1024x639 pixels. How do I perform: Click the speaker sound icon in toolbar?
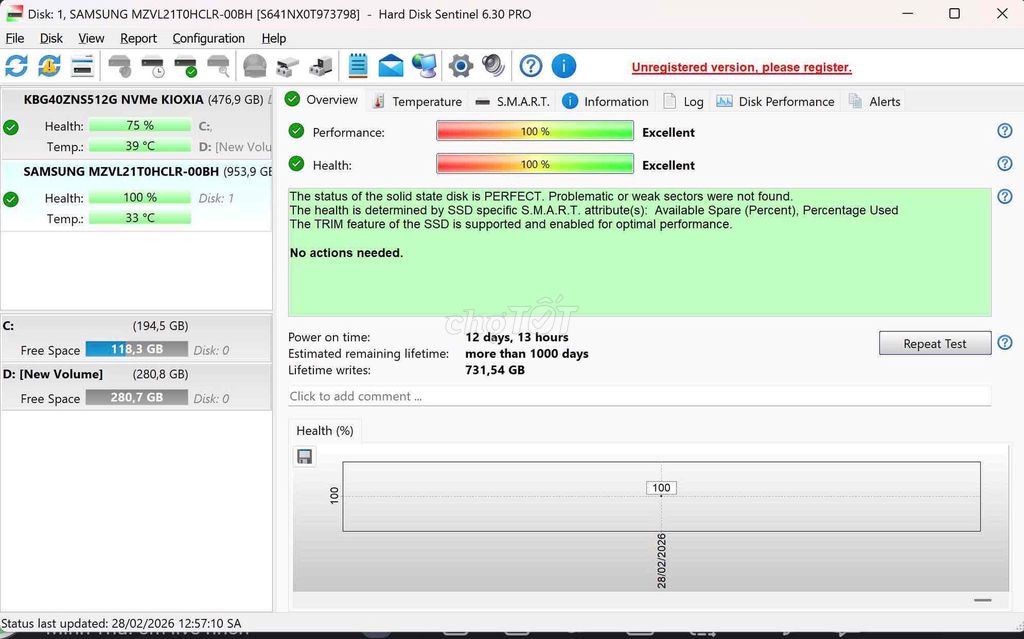[493, 67]
